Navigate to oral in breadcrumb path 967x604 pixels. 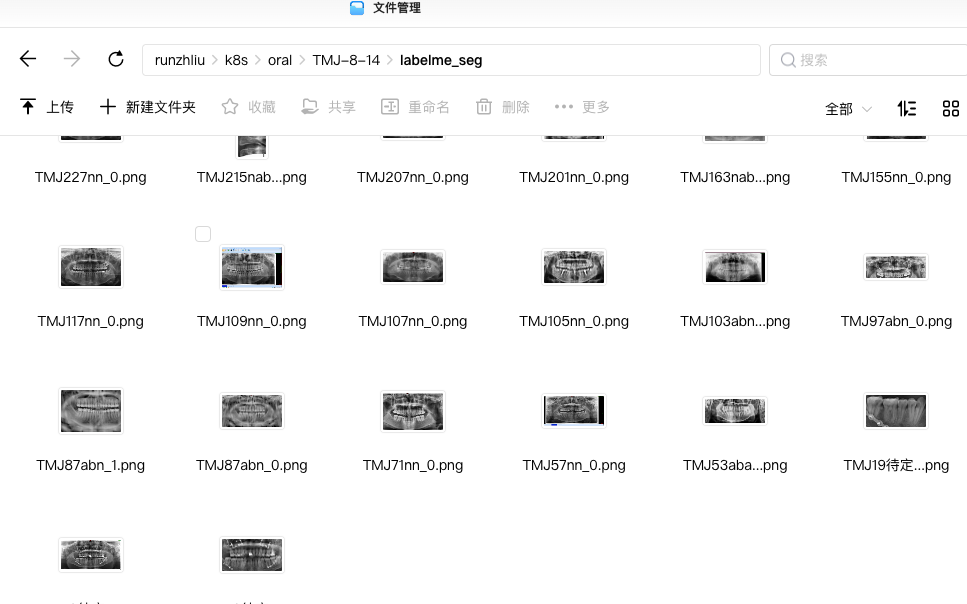click(279, 60)
